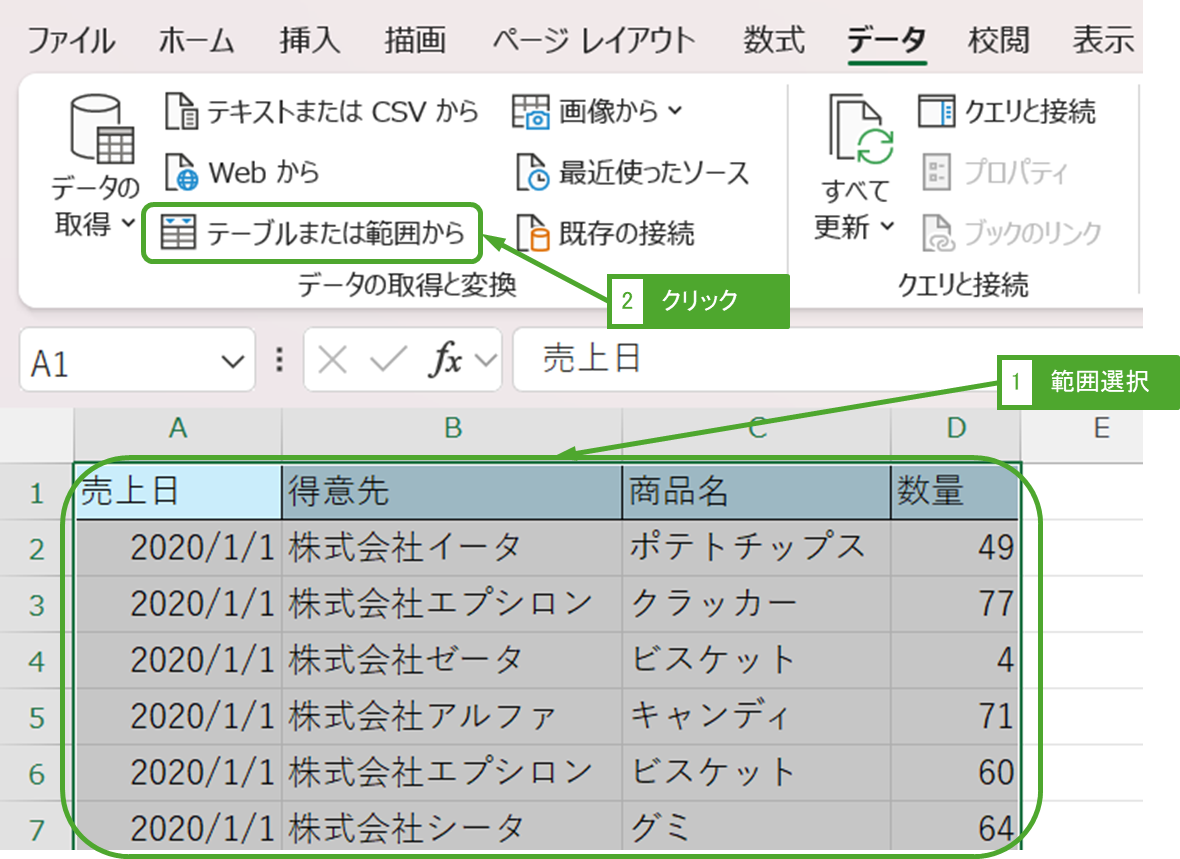This screenshot has width=1180, height=859.
Task: Click 既存の接続 existing connections
Action: pos(606,234)
